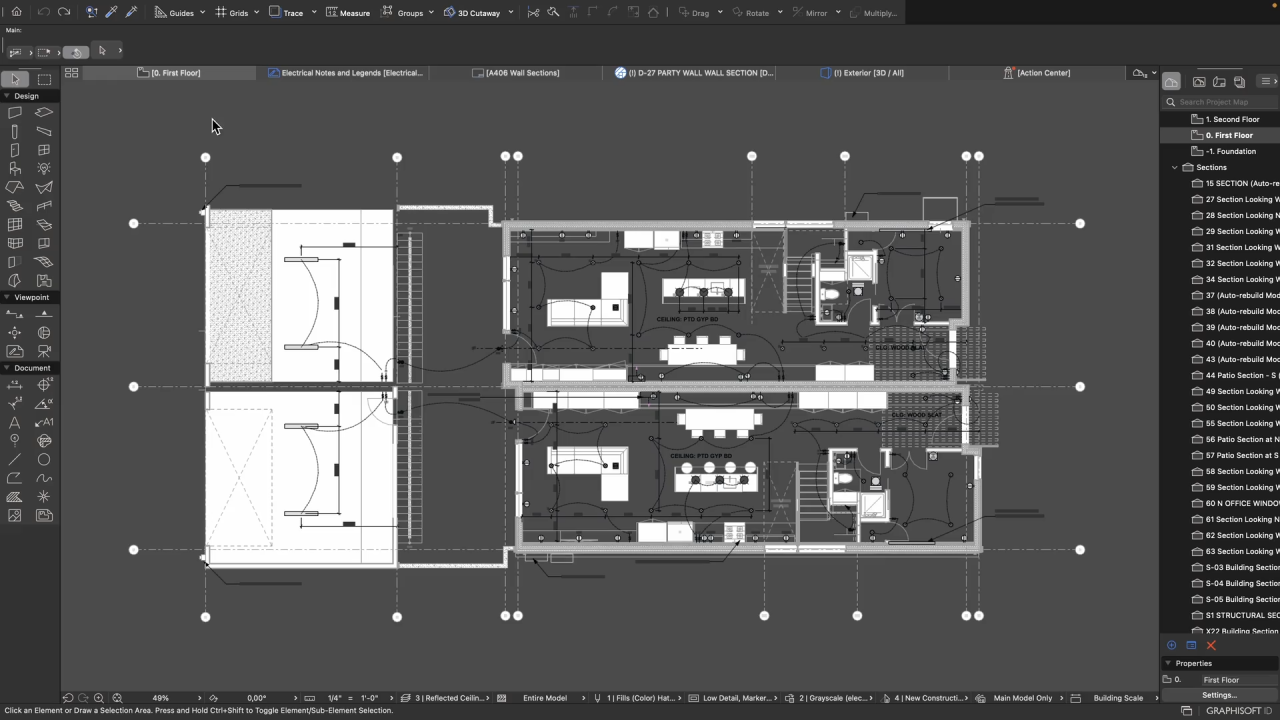Choose the Stair tool icon
The image size is (1280, 720).
point(15,205)
